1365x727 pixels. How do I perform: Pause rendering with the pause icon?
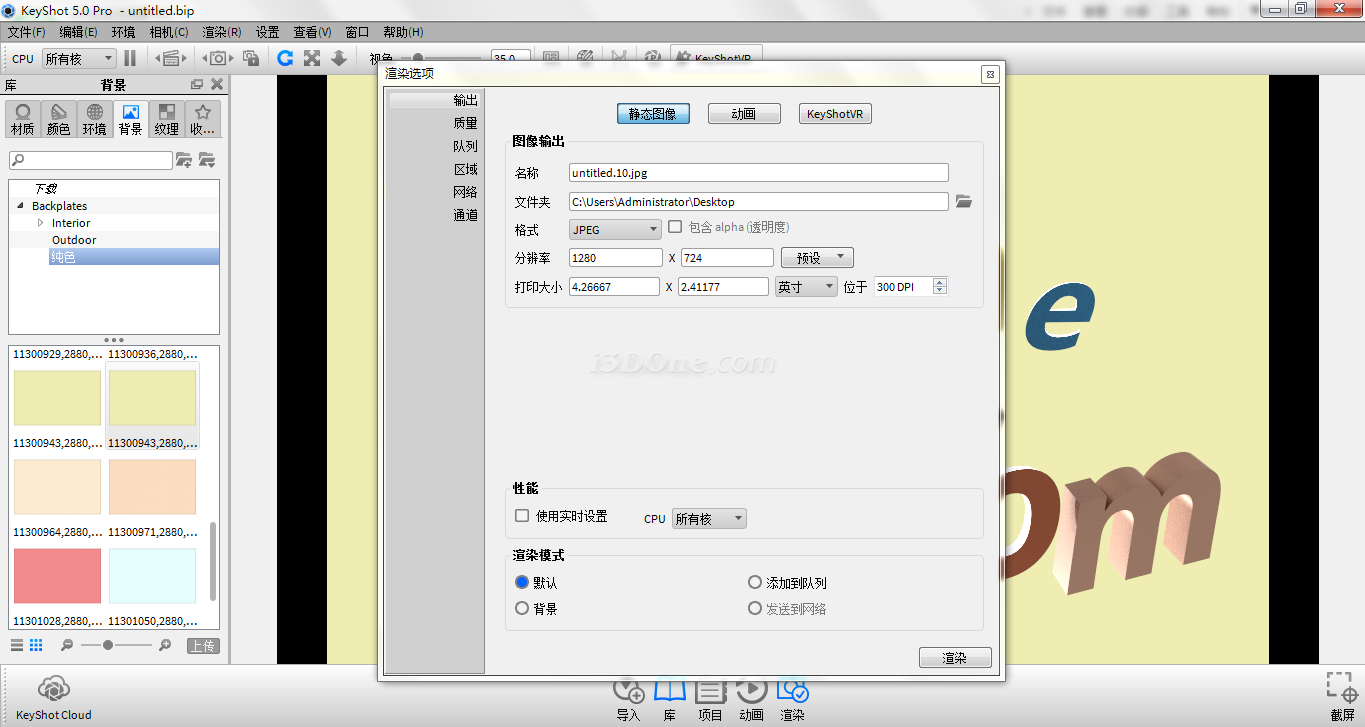(x=130, y=59)
